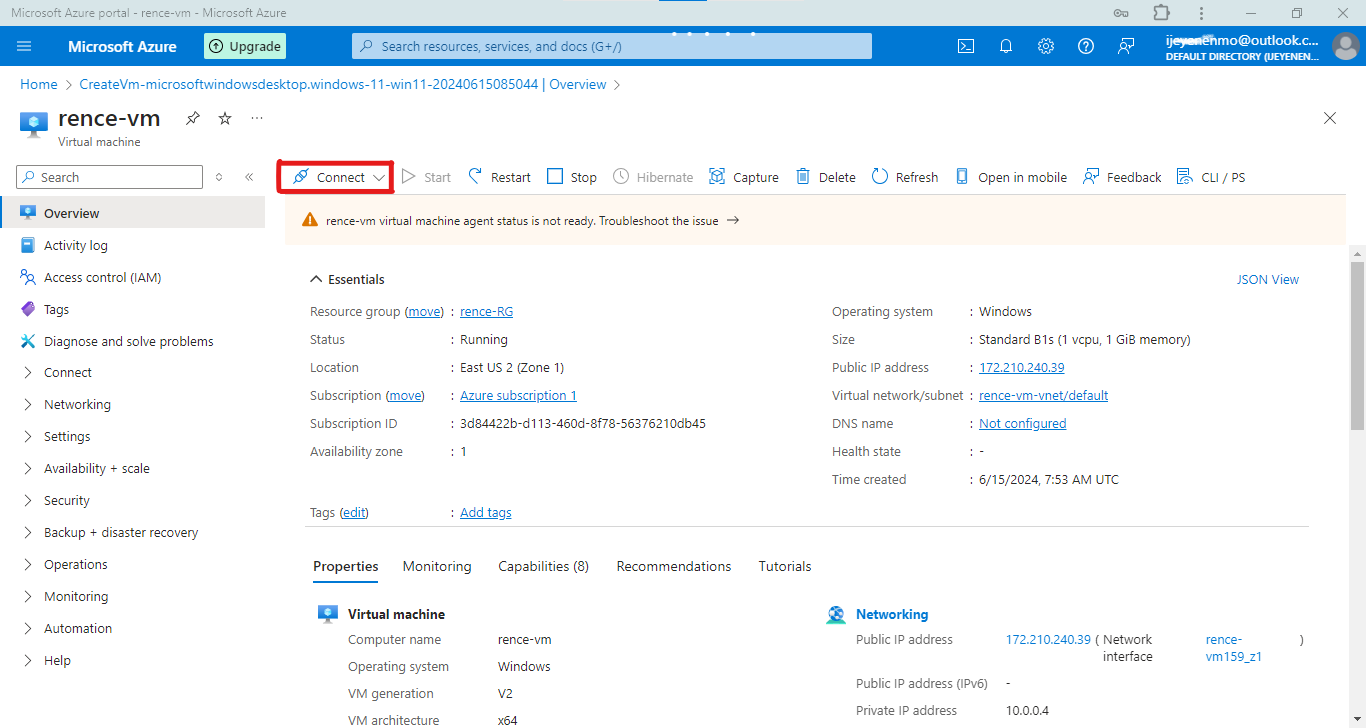Click the page vertical scrollbar
This screenshot has height=728, width=1366.
coord(1357,345)
